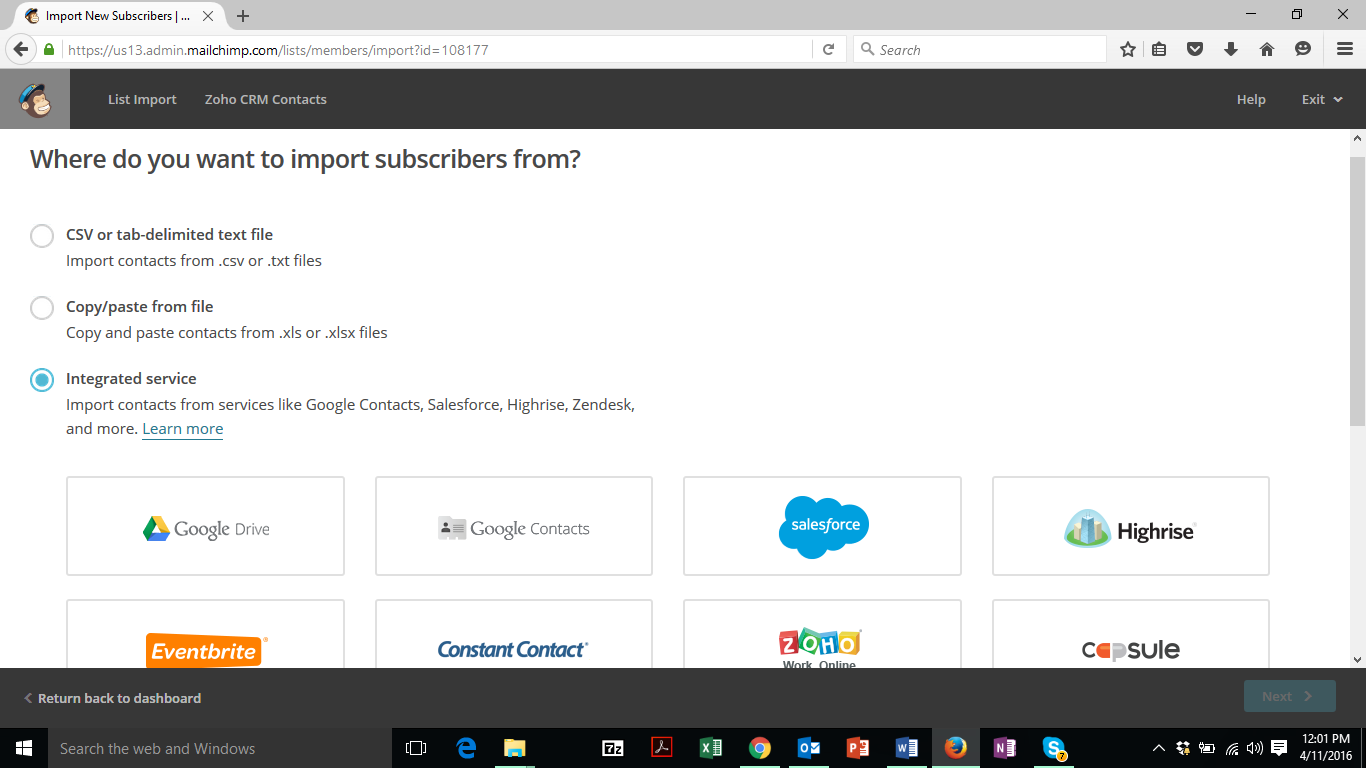Choose Google Contacts integration card
This screenshot has height=768, width=1366.
(x=514, y=526)
